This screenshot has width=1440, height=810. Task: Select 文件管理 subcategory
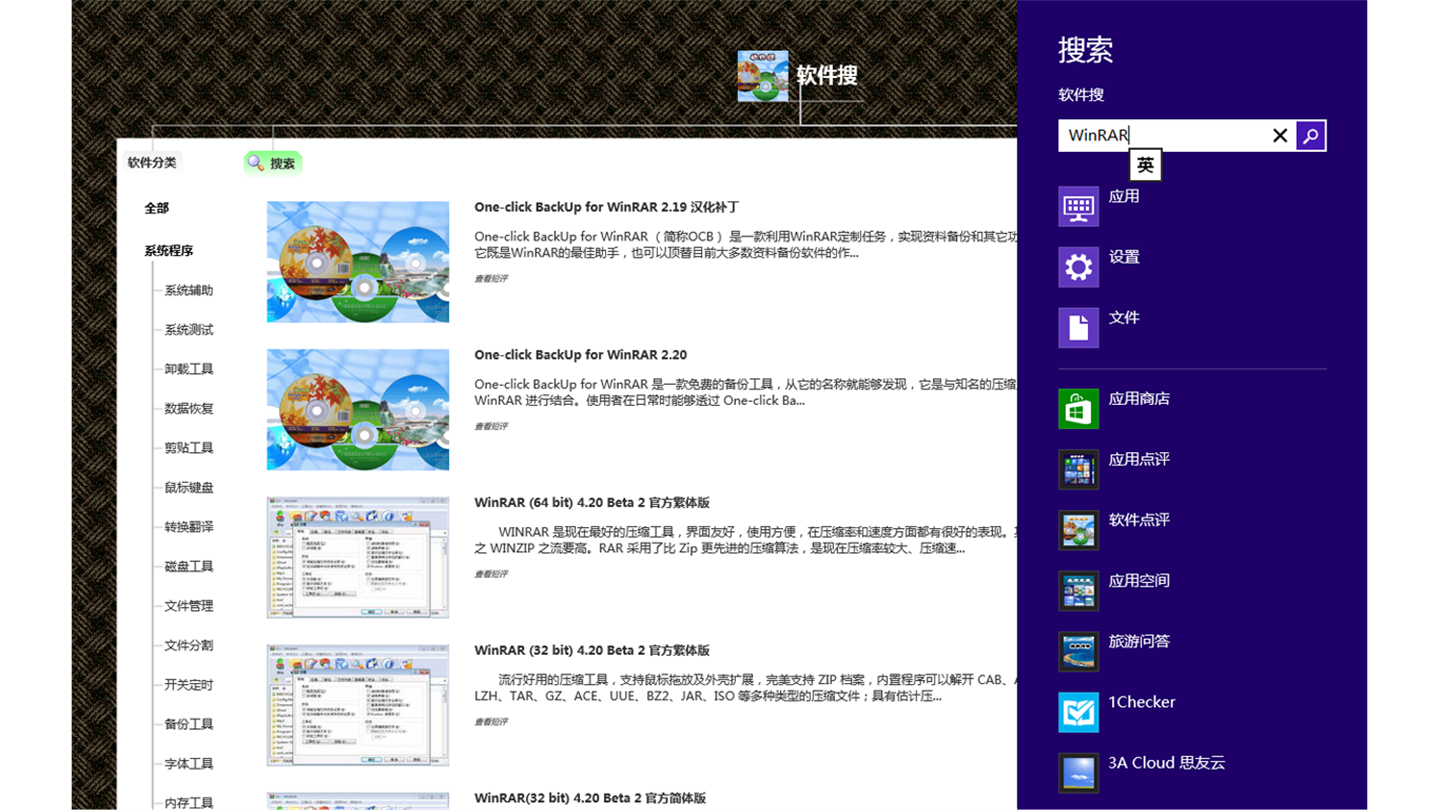(x=189, y=606)
